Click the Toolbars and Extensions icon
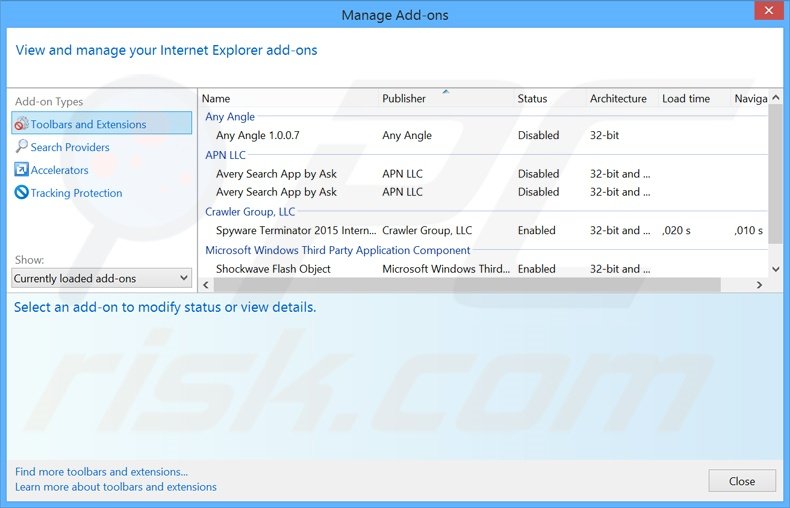 [21, 123]
